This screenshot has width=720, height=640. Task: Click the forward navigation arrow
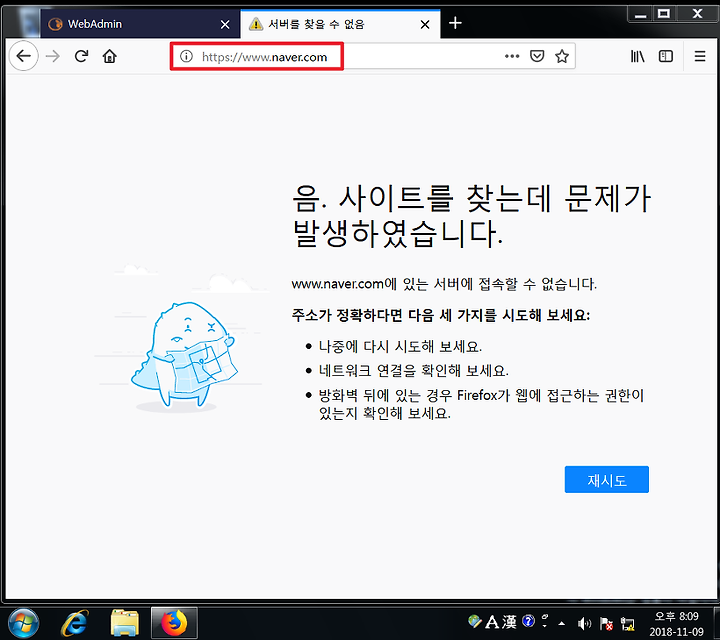point(53,56)
